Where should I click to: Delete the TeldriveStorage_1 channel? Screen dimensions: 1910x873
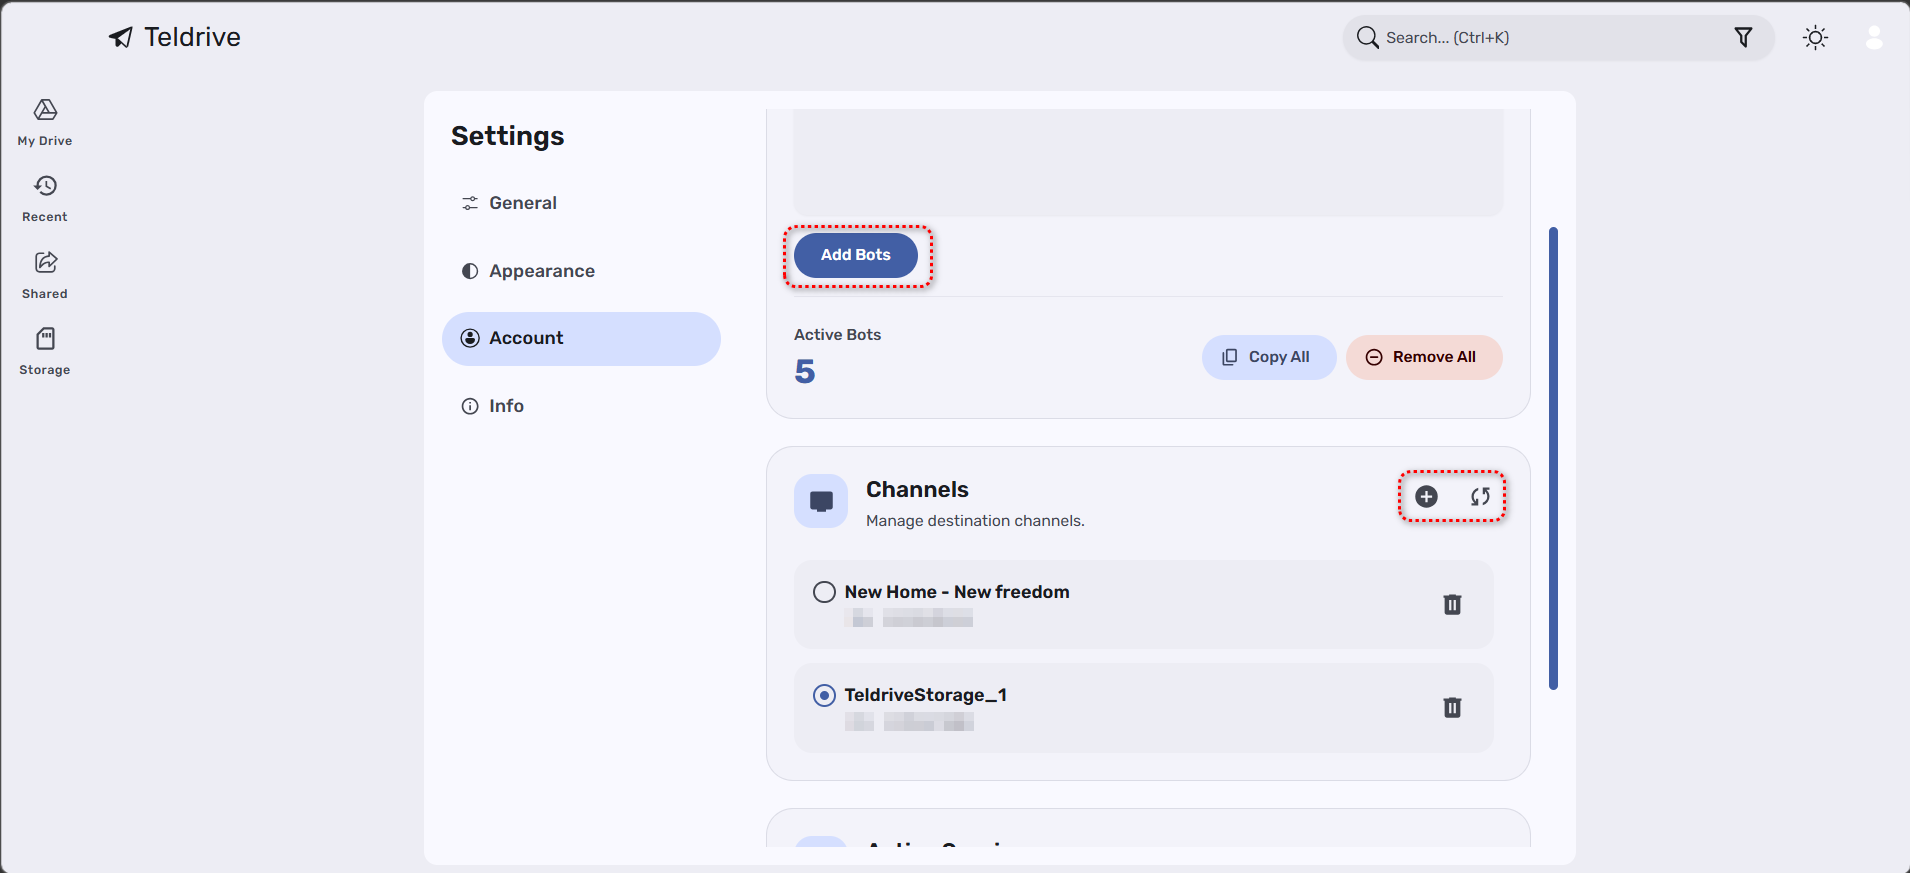[1452, 707]
